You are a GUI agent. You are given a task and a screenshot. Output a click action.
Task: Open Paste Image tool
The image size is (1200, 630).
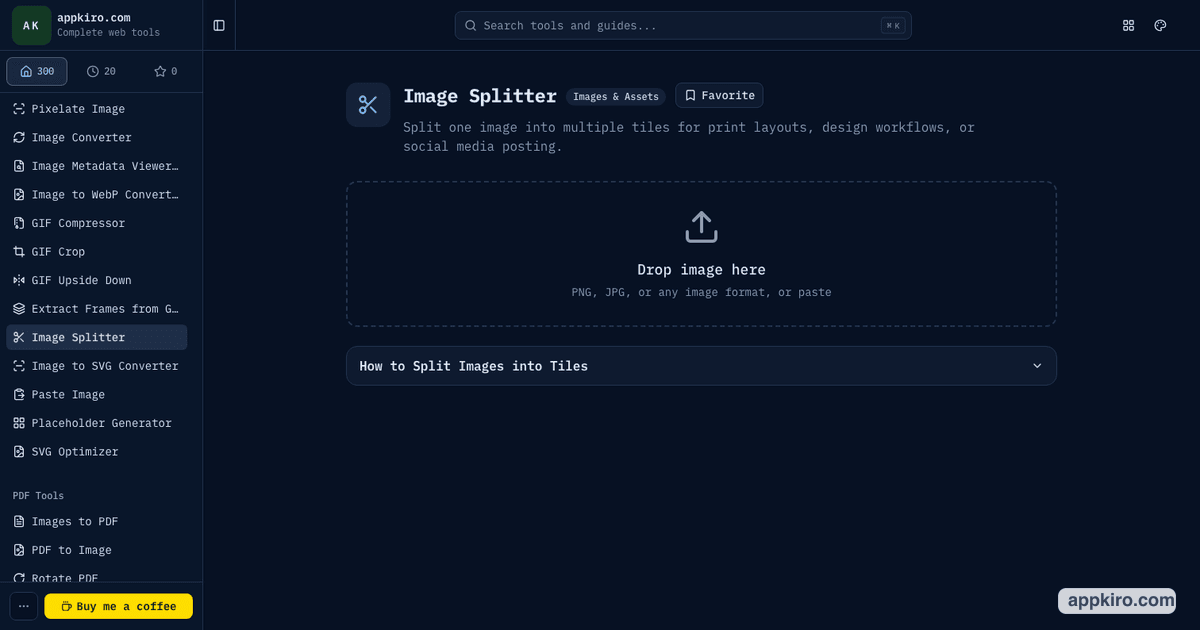[x=96, y=395]
